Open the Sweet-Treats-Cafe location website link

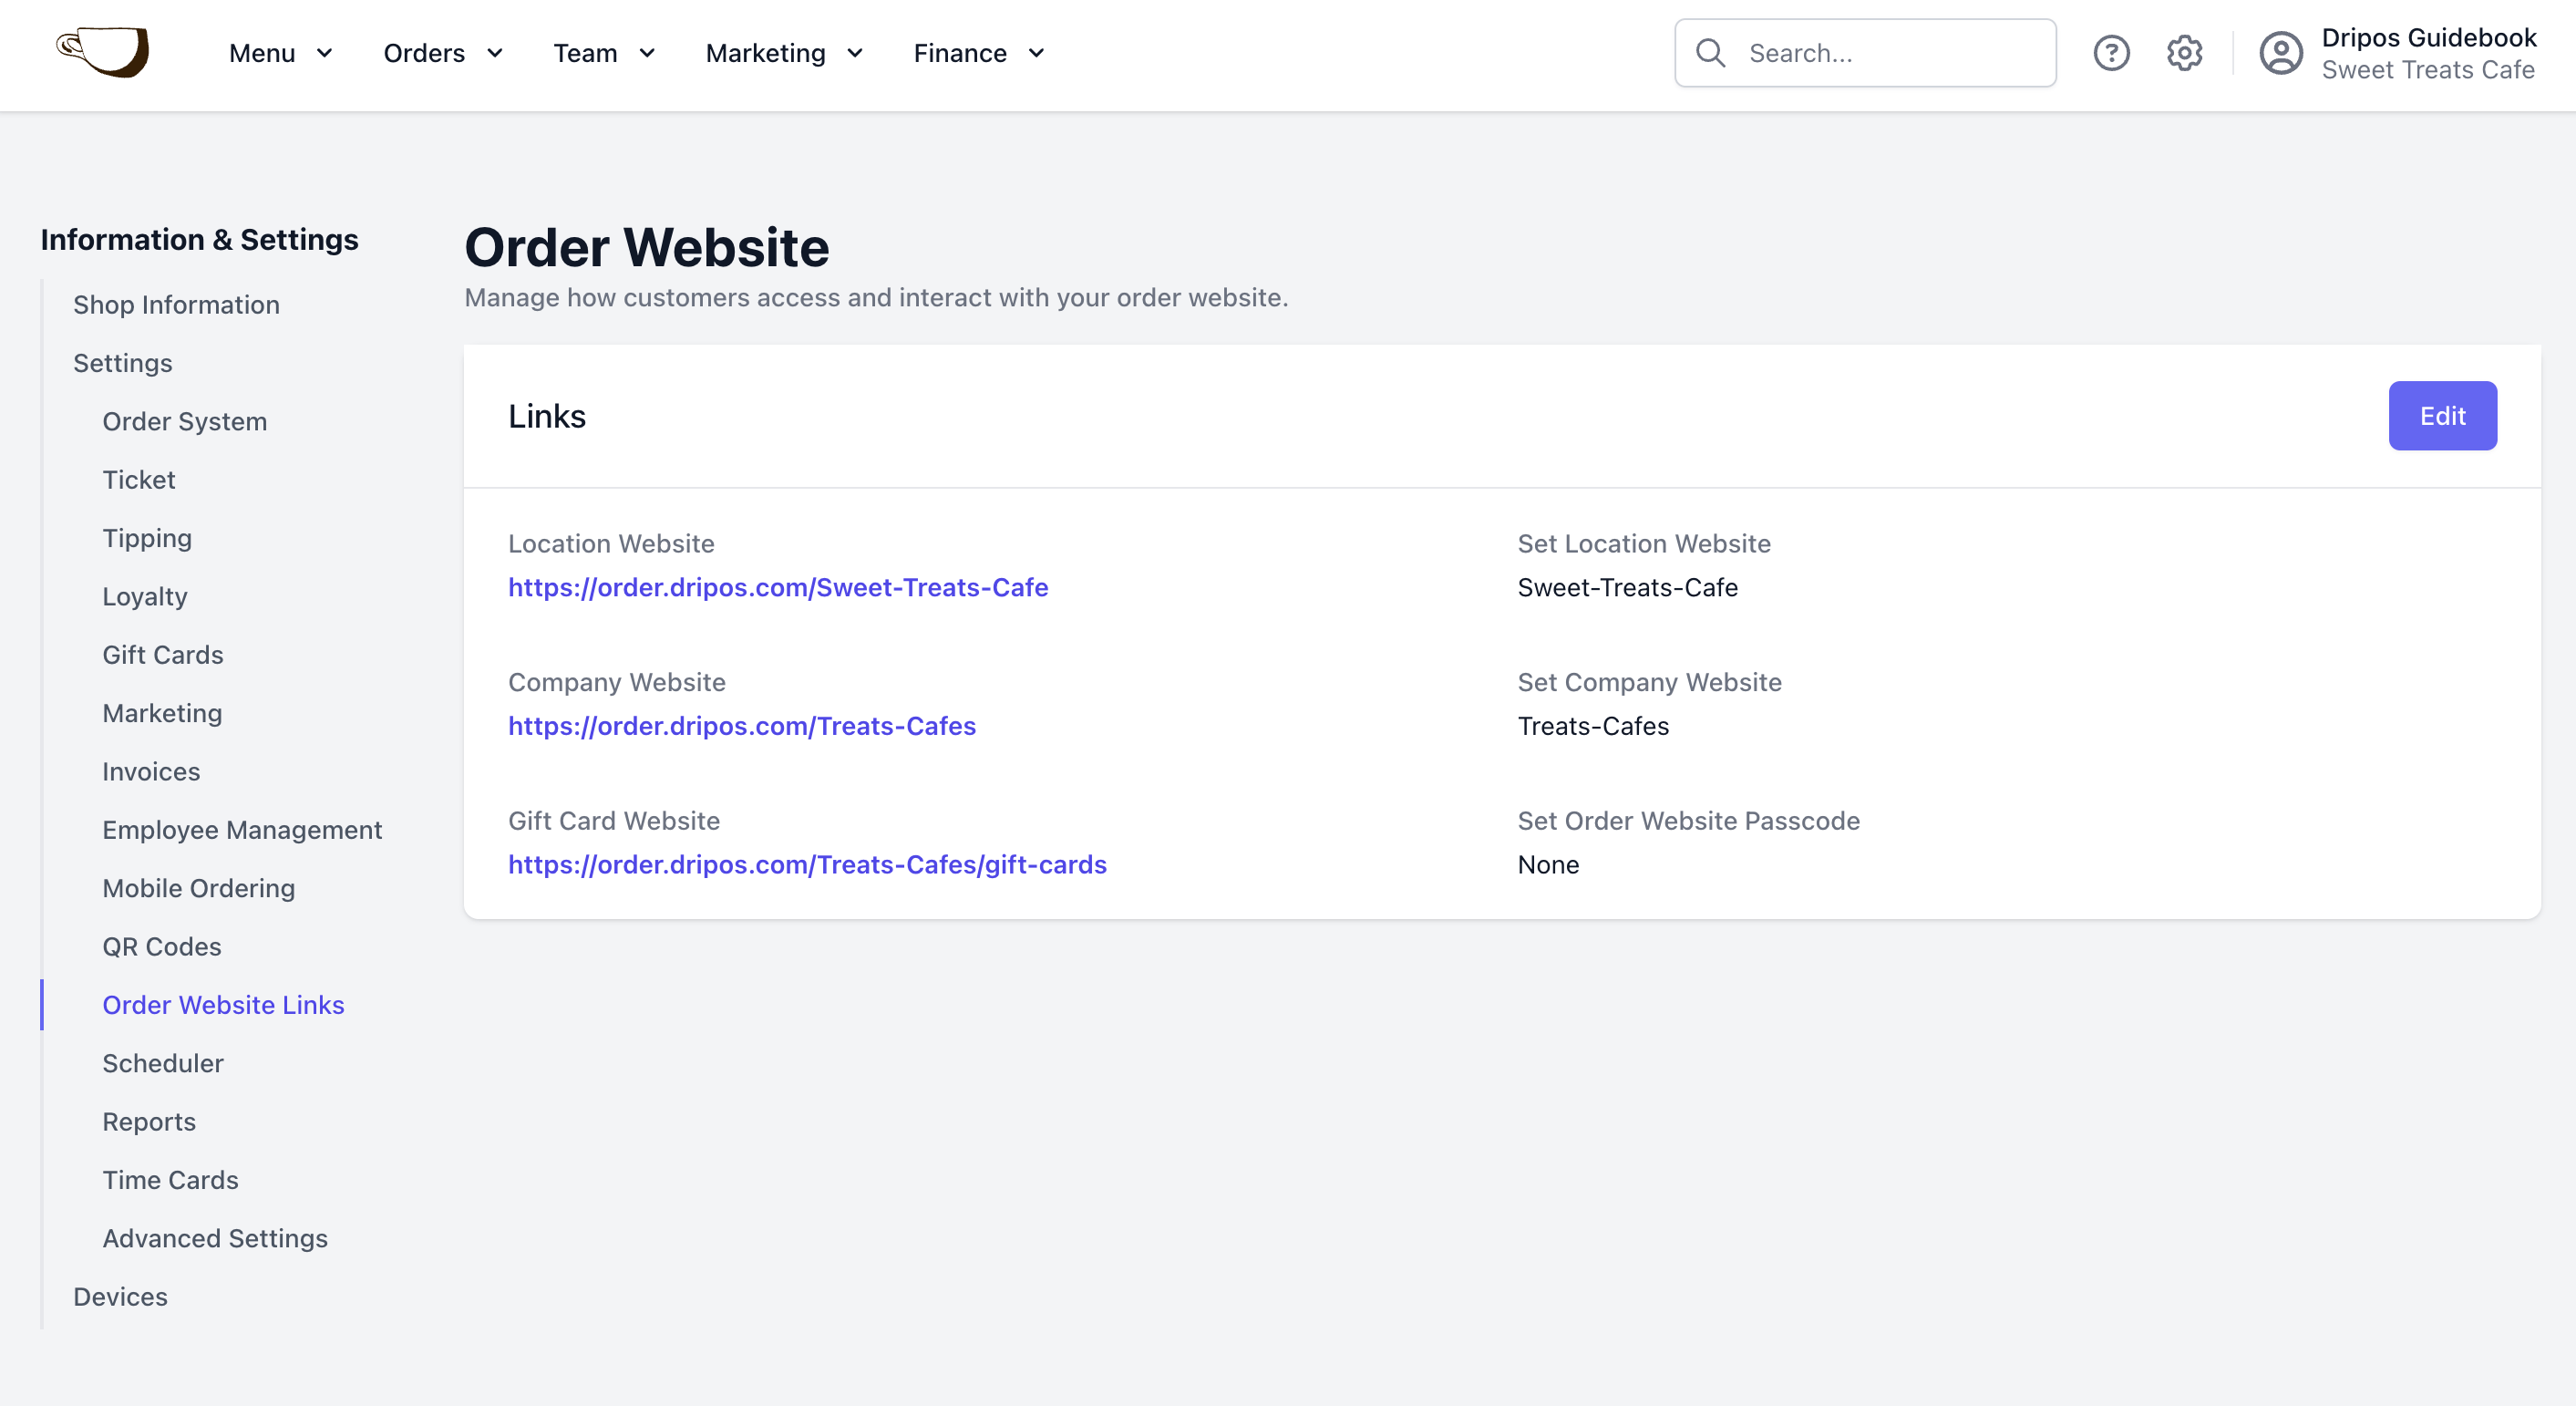778,587
